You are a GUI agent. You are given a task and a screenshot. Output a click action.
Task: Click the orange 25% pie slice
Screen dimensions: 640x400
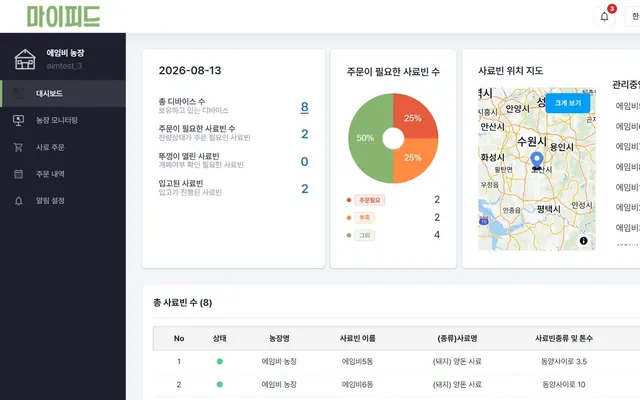coord(414,160)
